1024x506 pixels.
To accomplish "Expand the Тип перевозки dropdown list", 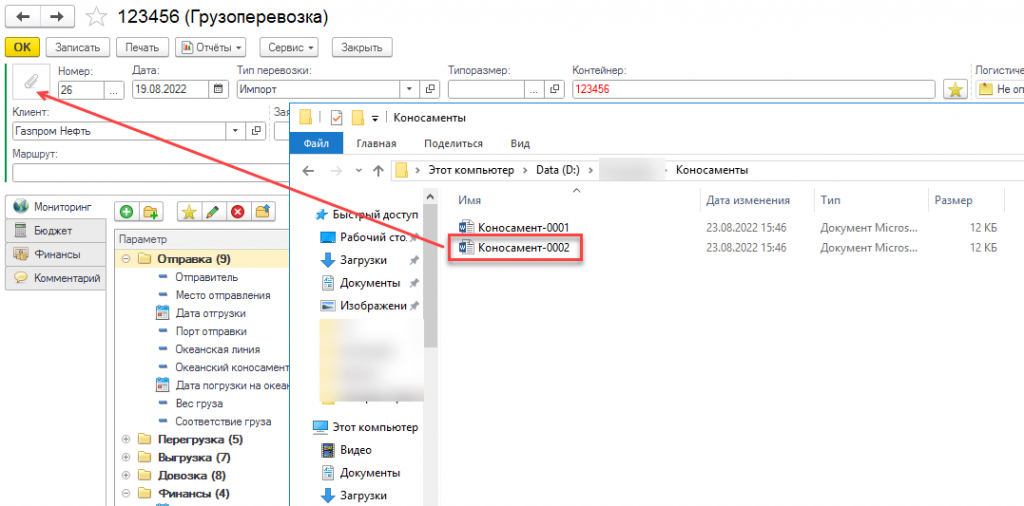I will click(409, 89).
